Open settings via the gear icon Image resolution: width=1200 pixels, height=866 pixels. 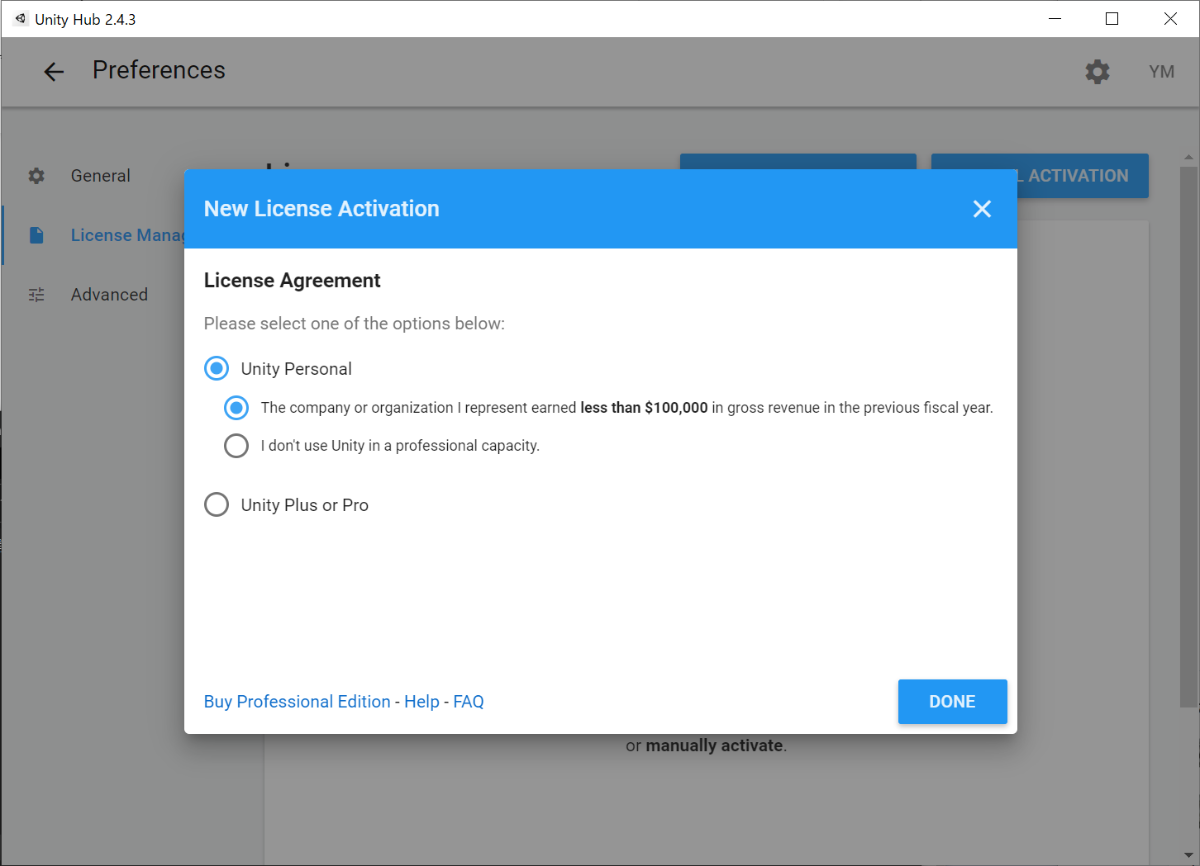pyautogui.click(x=1097, y=72)
